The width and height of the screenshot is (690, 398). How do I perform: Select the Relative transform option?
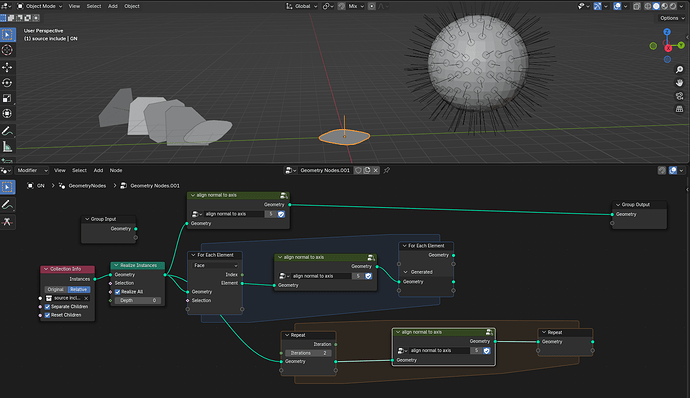pos(79,290)
